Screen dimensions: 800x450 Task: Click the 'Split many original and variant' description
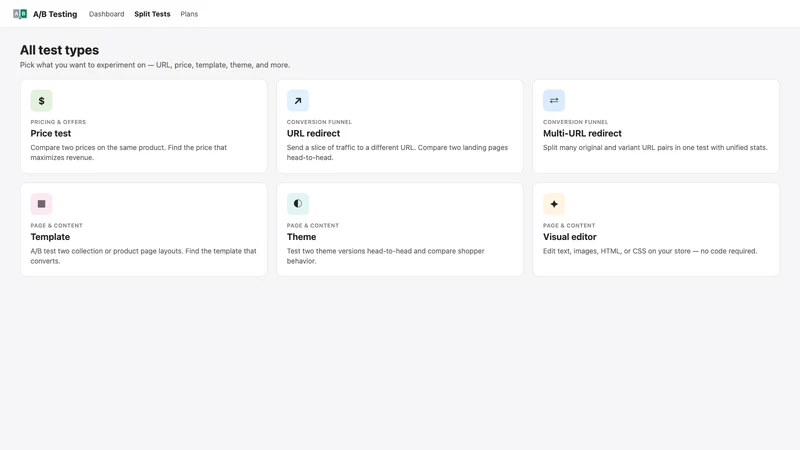(655, 147)
